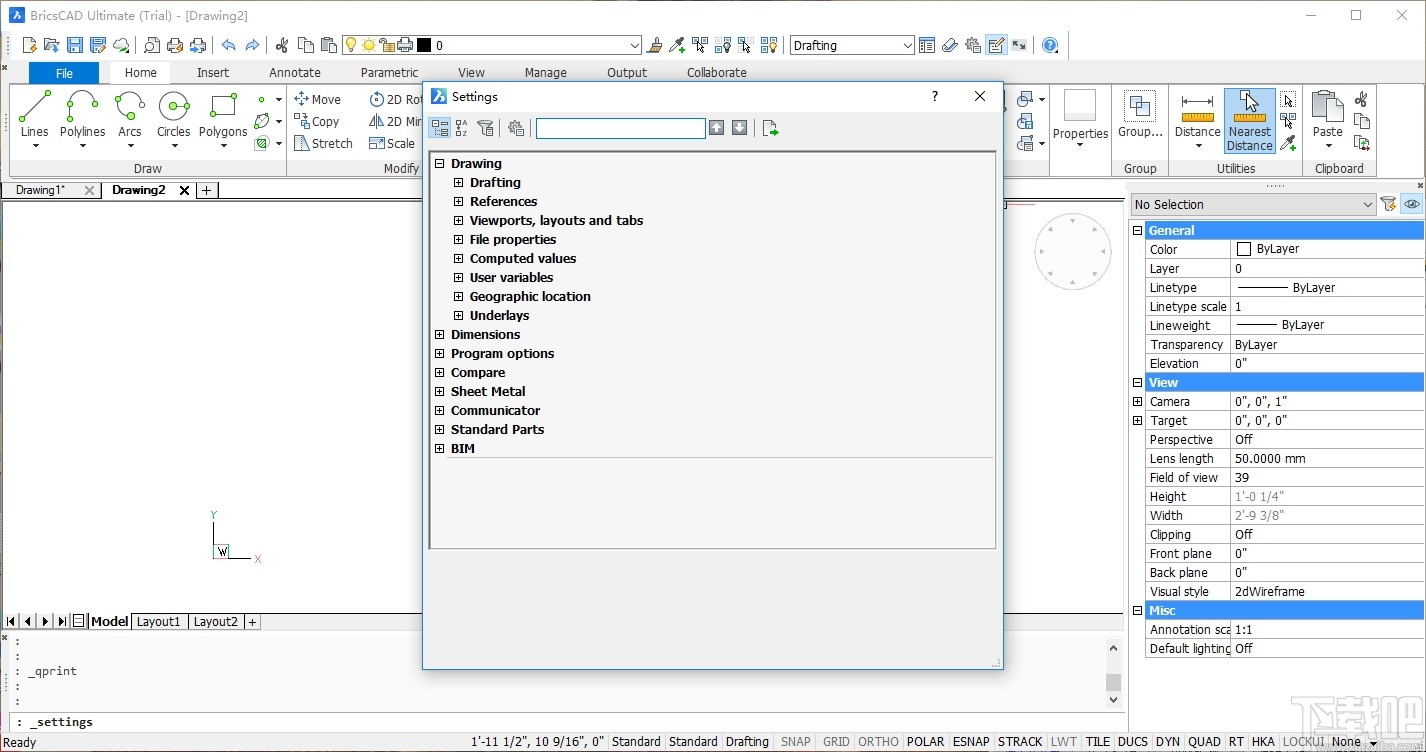Click the ByLayer color swatch

point(1240,248)
